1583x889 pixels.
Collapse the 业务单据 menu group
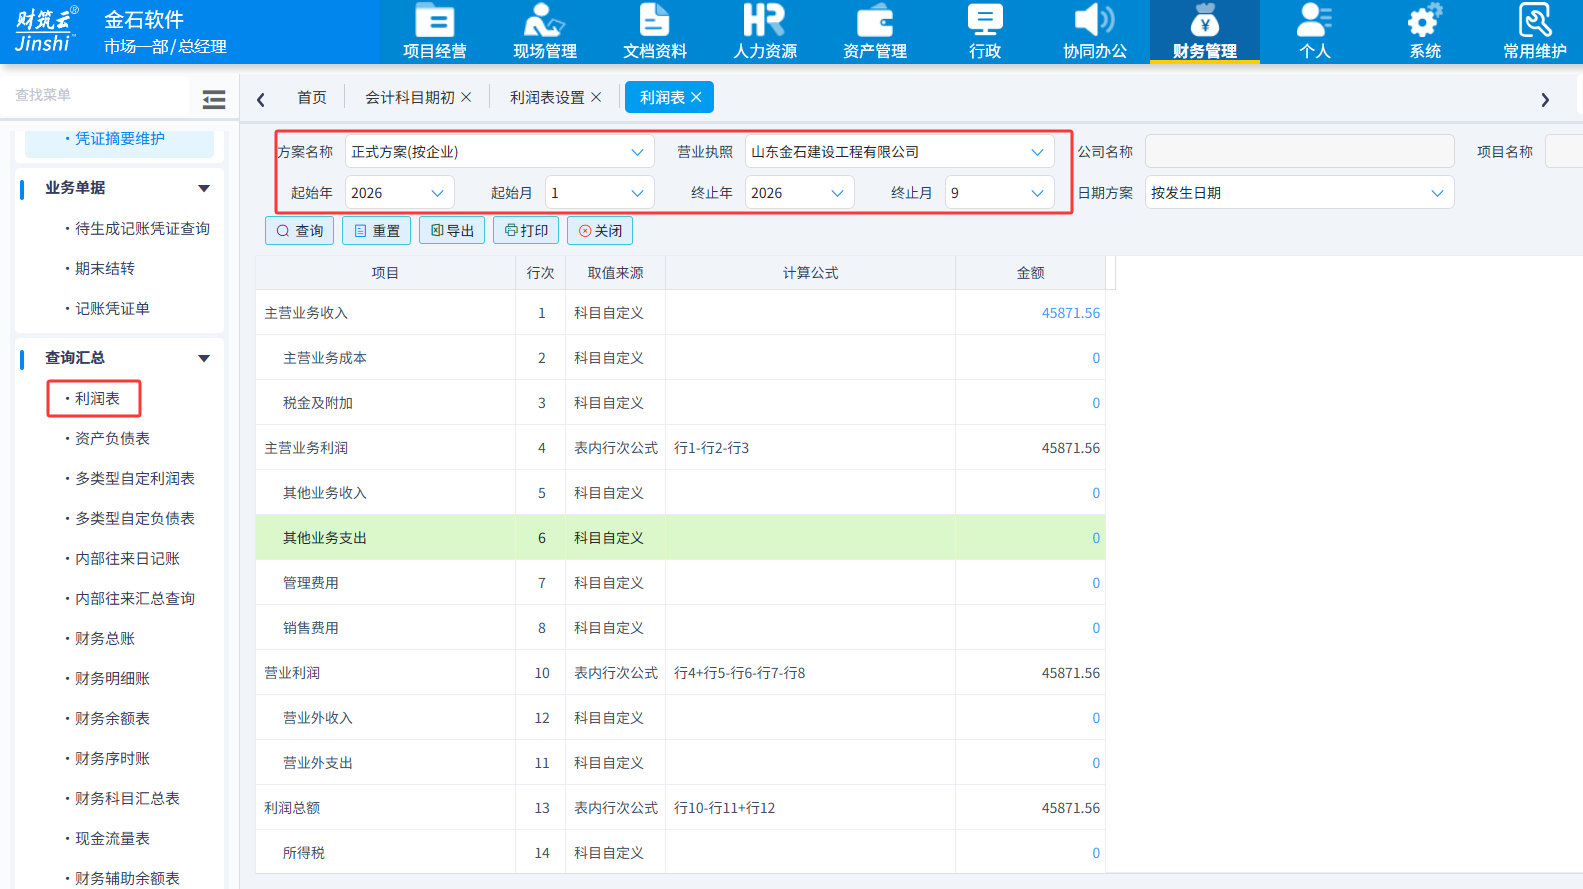tap(204, 188)
